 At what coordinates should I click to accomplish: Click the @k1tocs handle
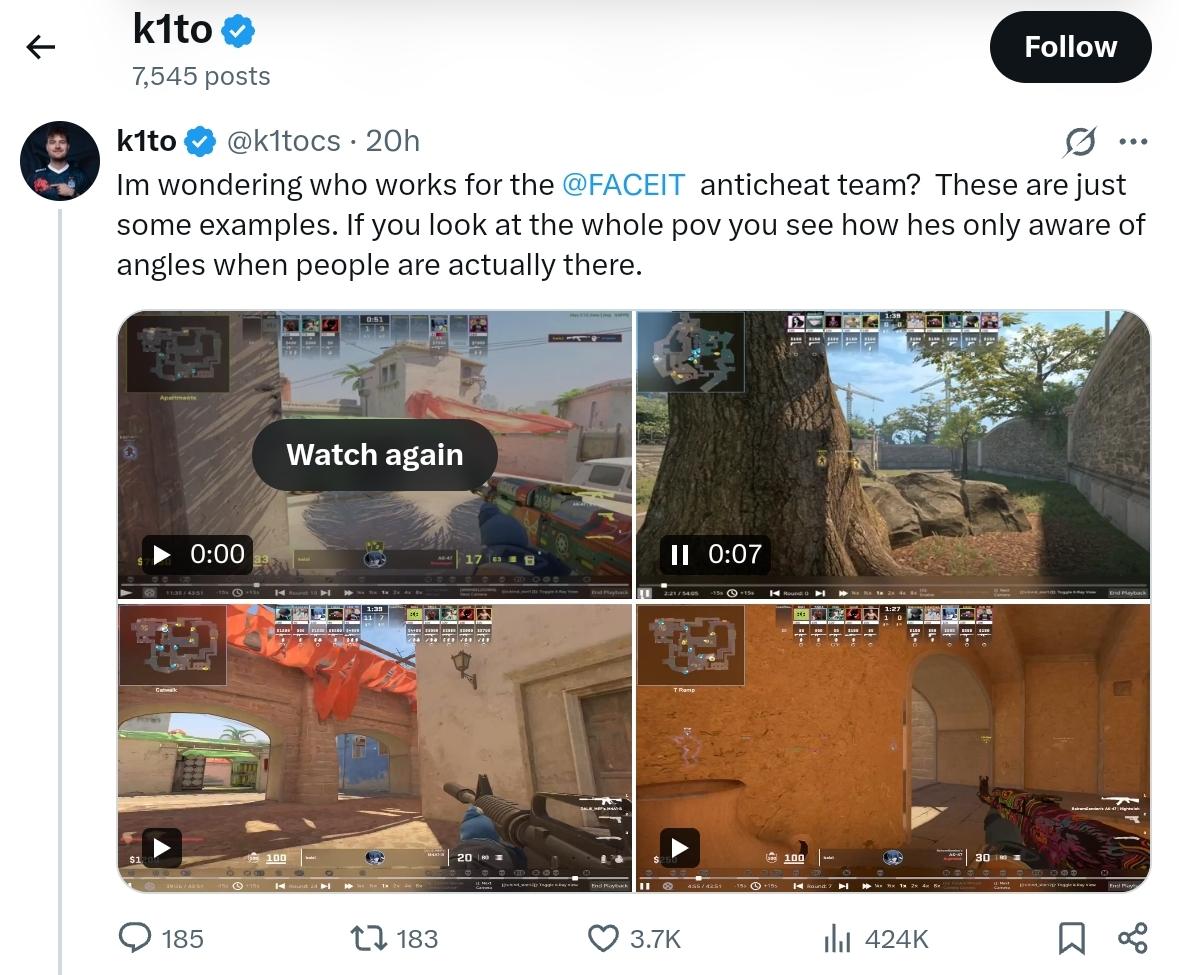pyautogui.click(x=283, y=141)
